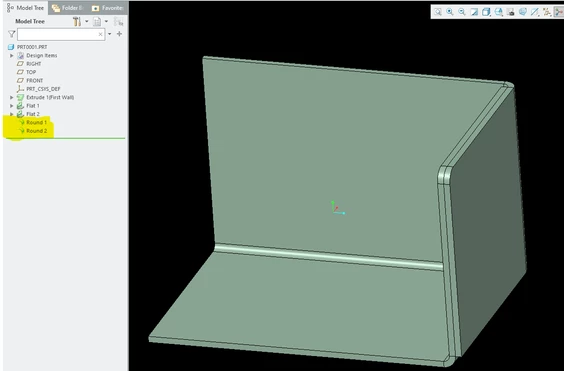Open the Display Style cube icon

point(486,12)
